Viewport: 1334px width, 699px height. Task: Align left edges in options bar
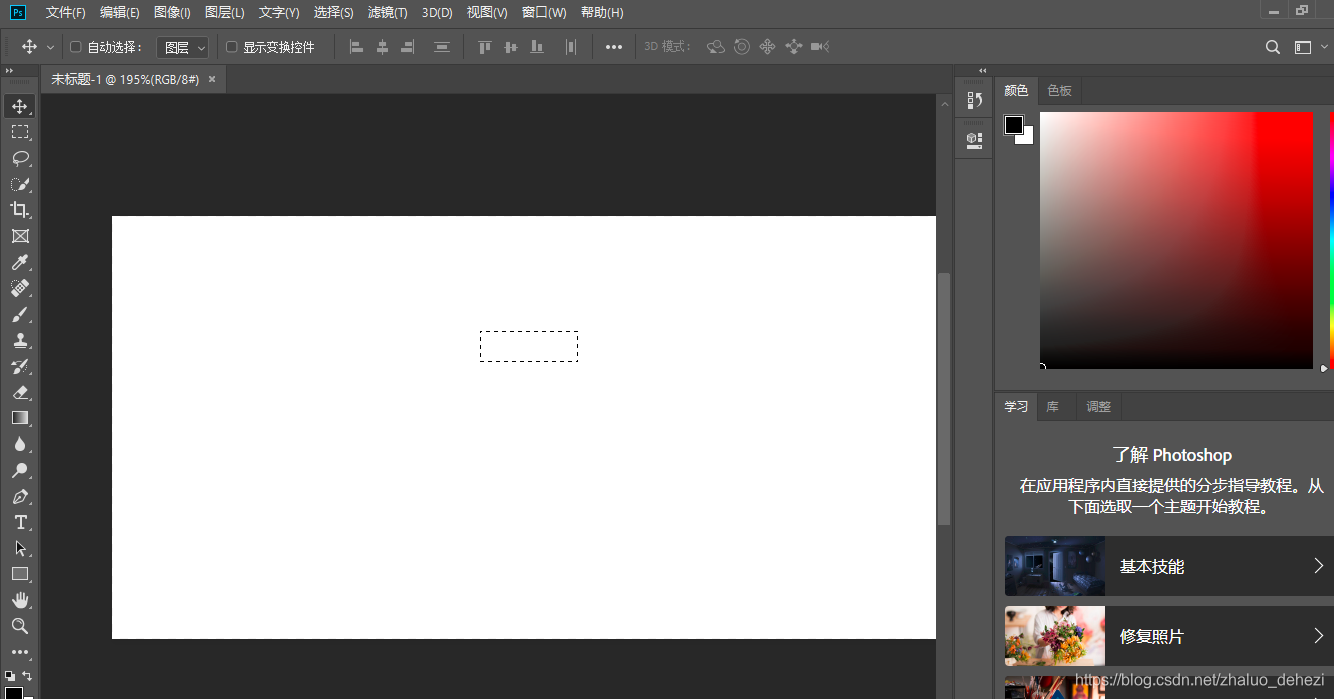pos(356,47)
